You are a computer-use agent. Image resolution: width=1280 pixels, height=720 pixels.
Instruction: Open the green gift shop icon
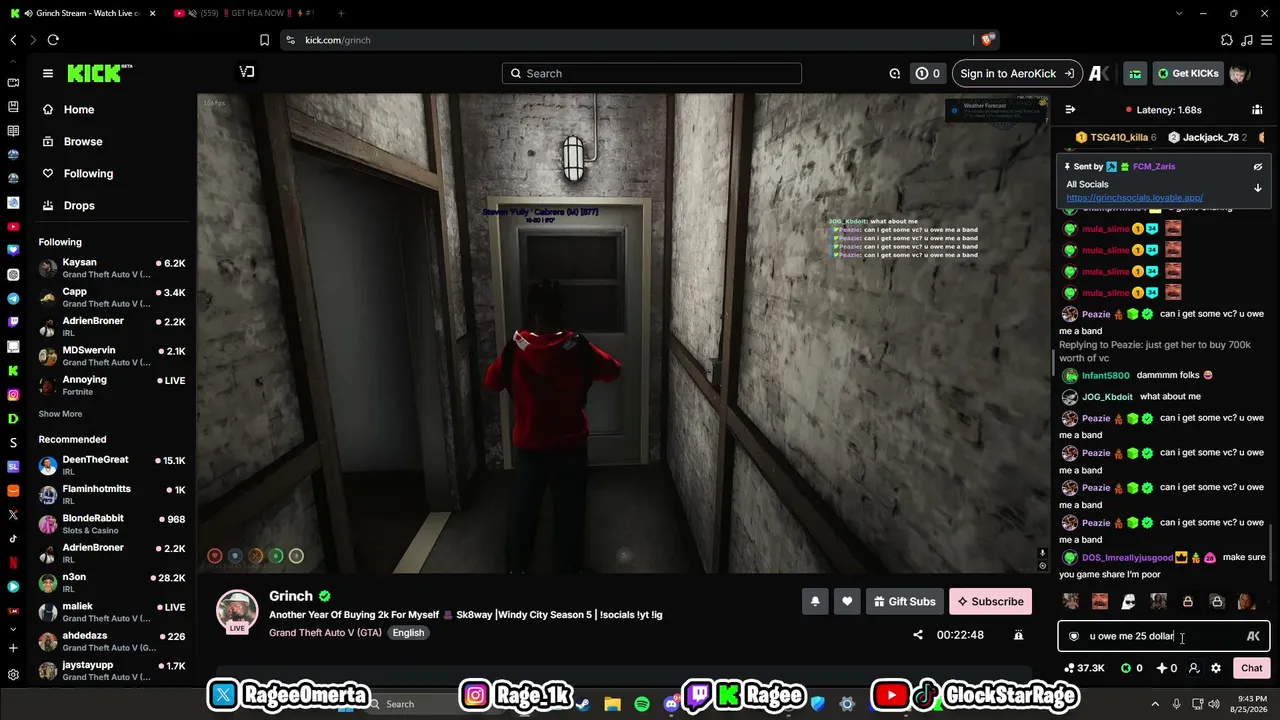[1135, 73]
